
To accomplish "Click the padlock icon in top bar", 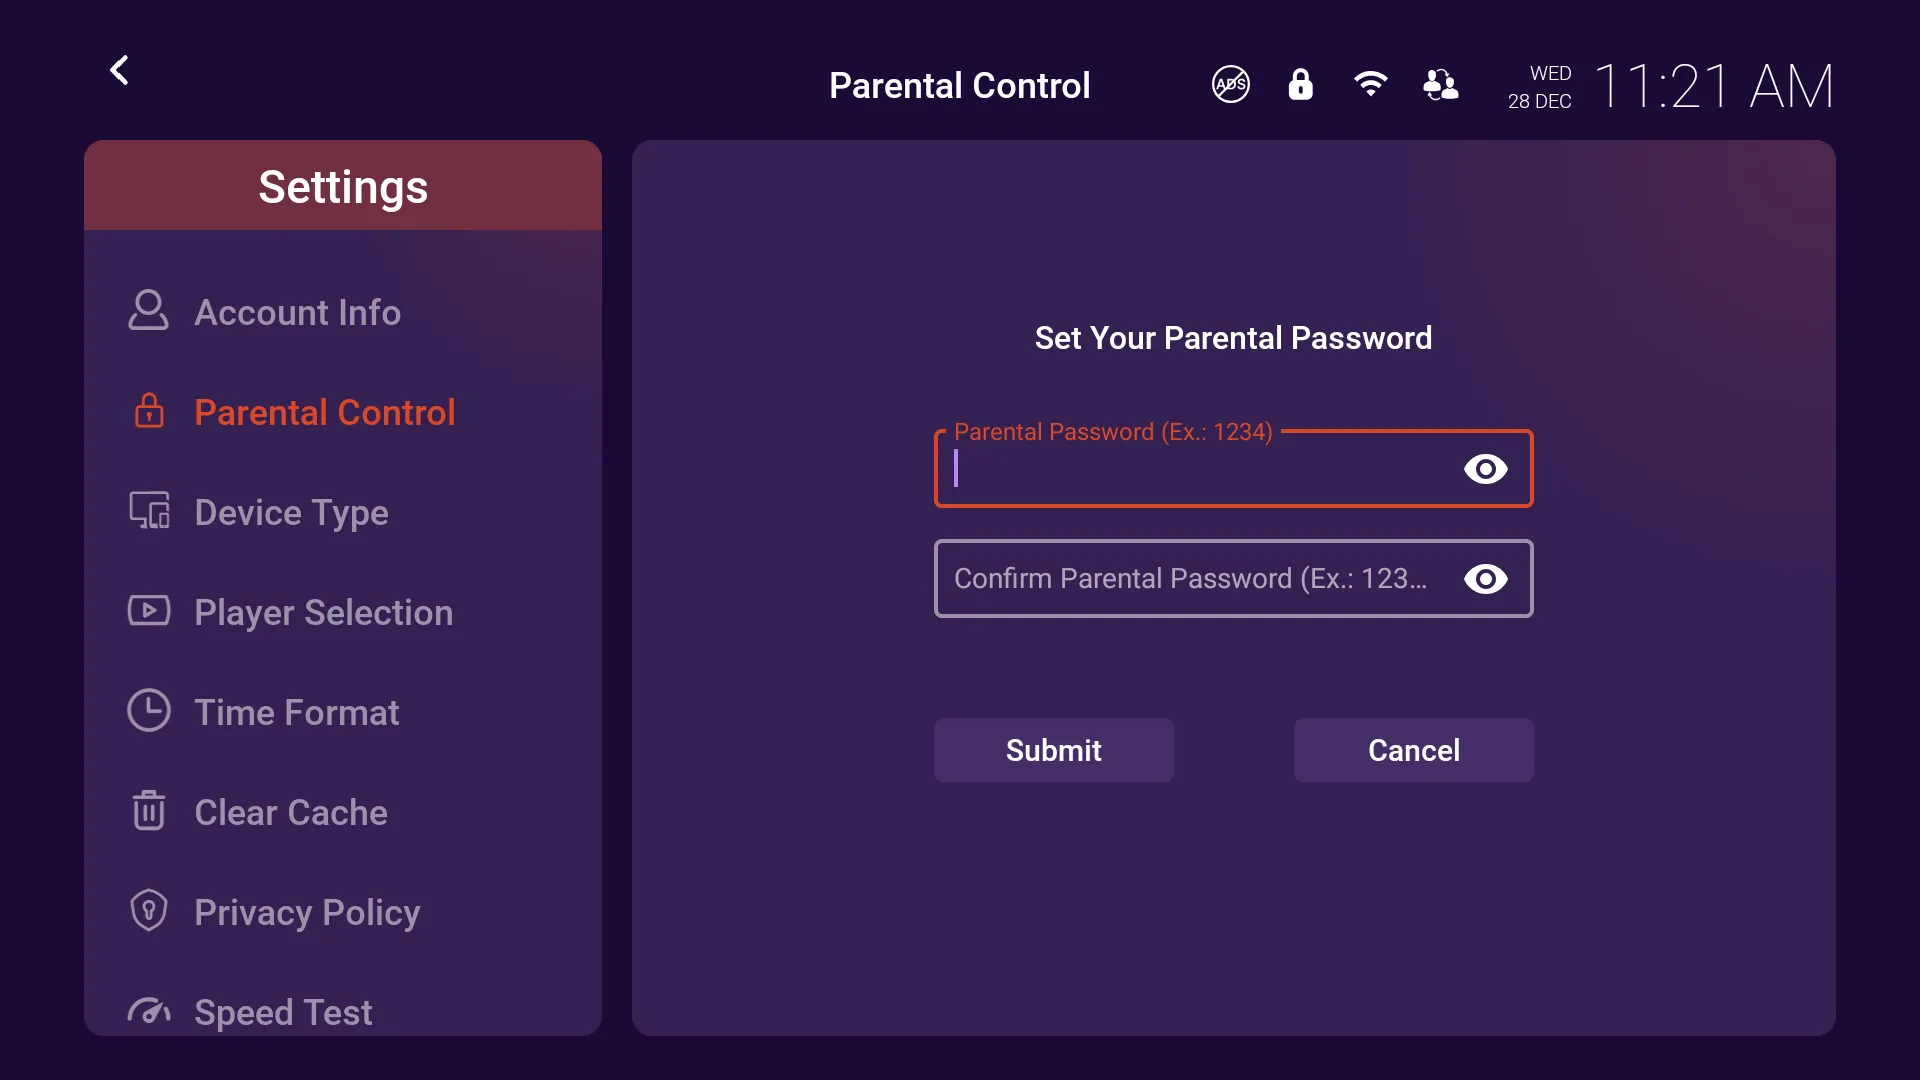I will 1300,84.
